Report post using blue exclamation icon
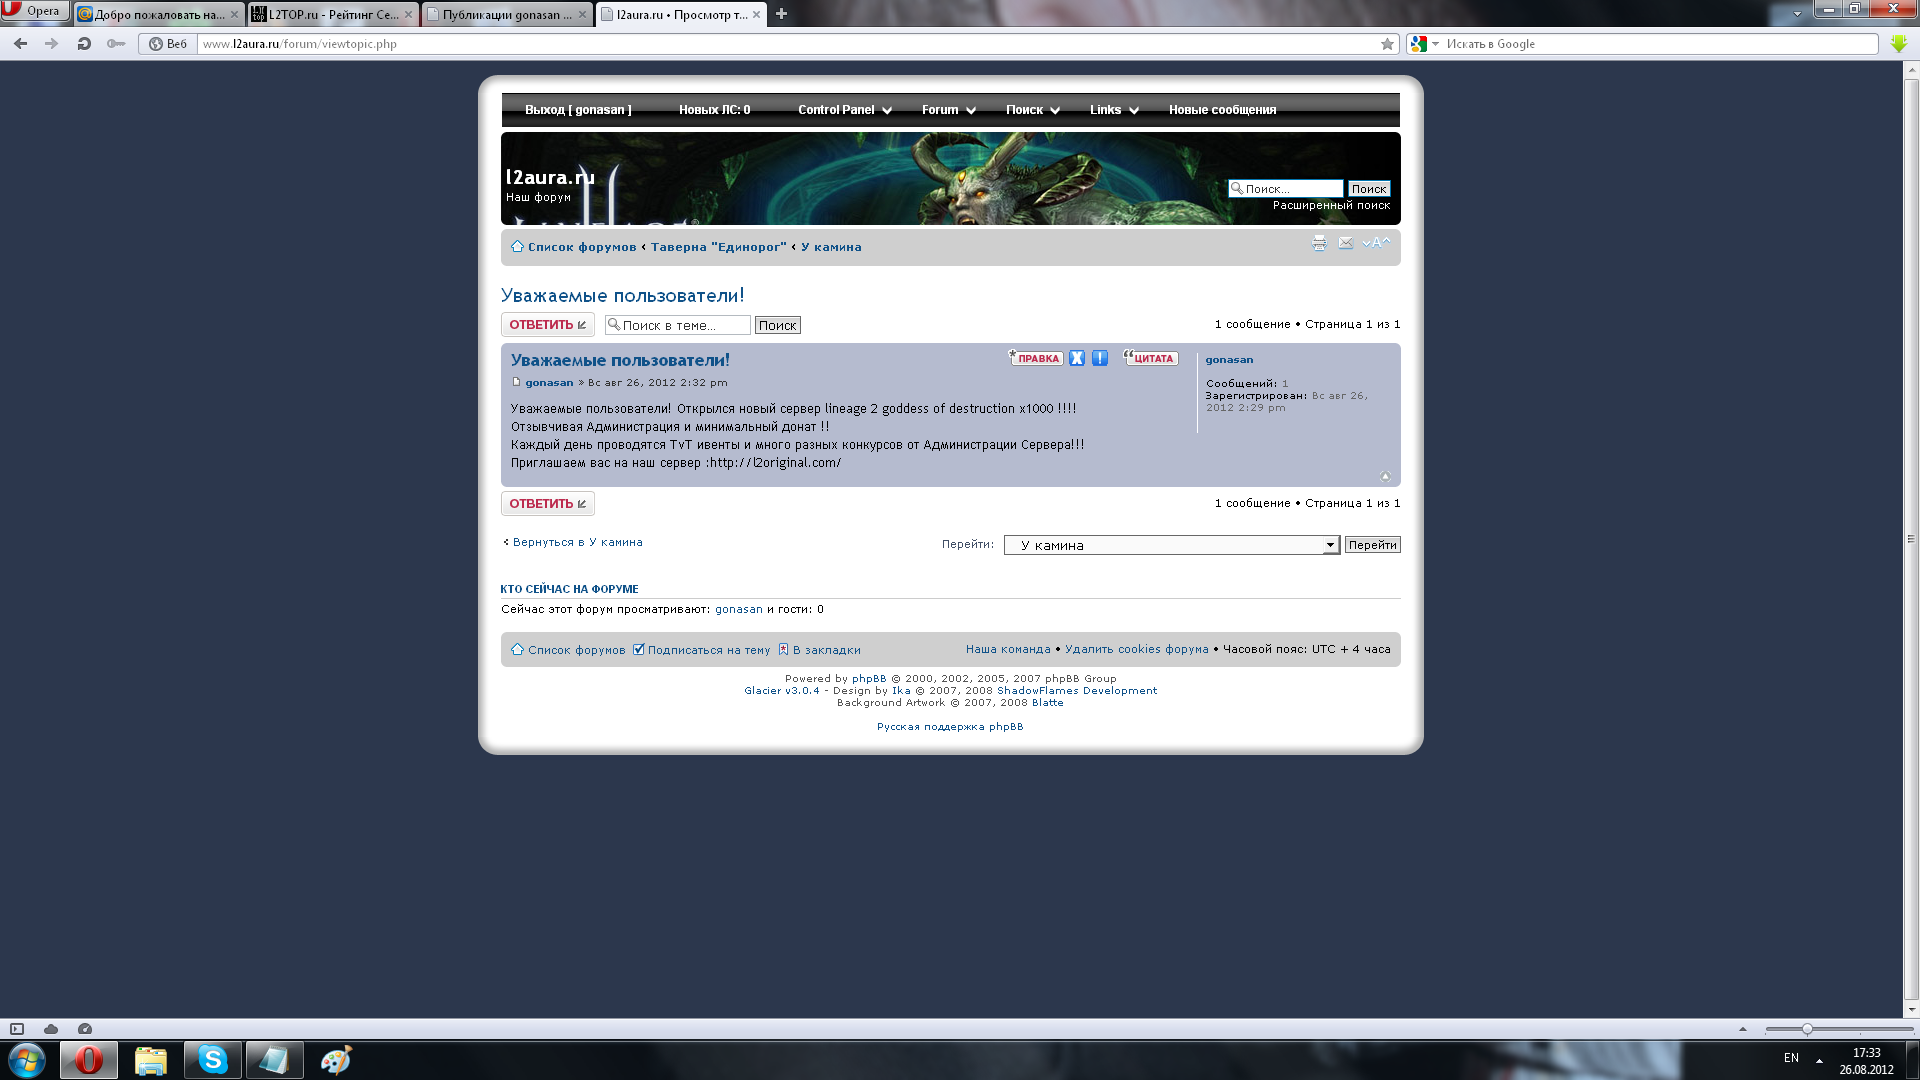This screenshot has width=1920, height=1080. 1100,358
